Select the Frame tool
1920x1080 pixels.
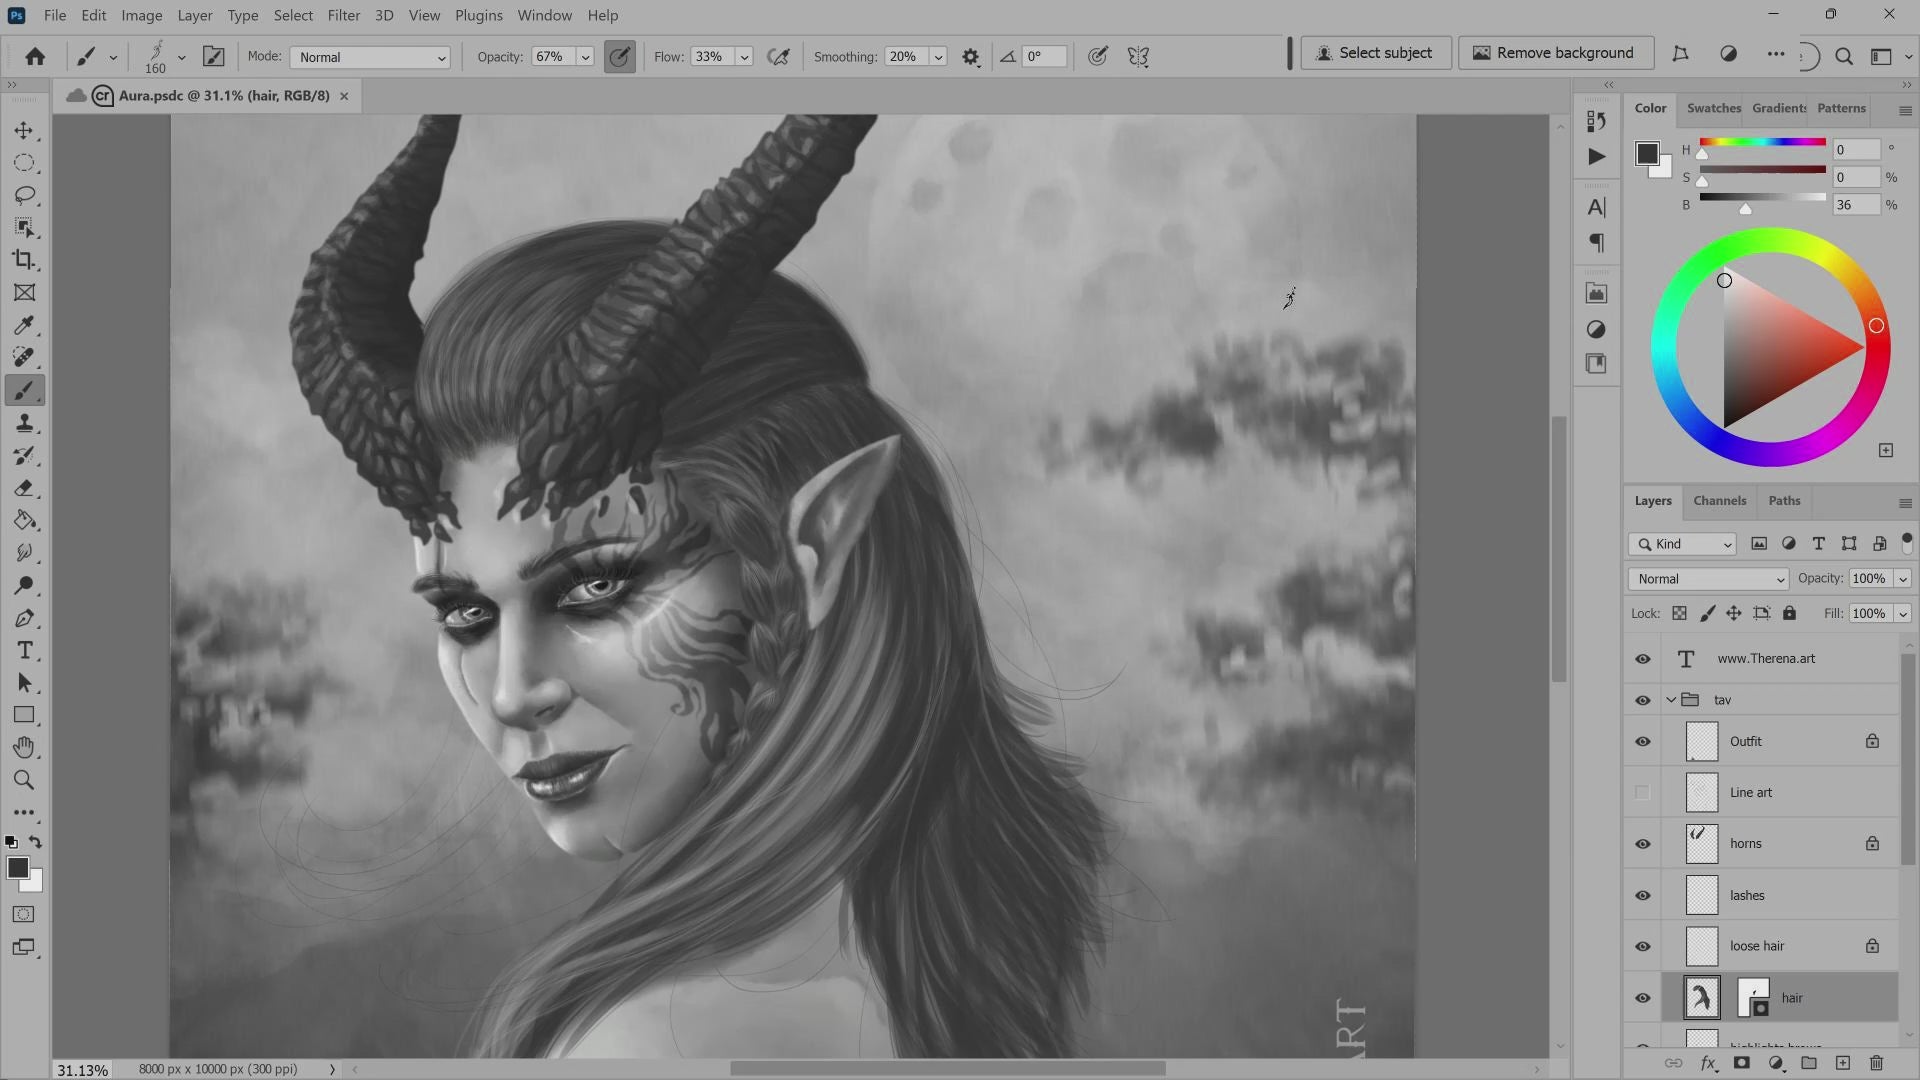click(x=24, y=293)
